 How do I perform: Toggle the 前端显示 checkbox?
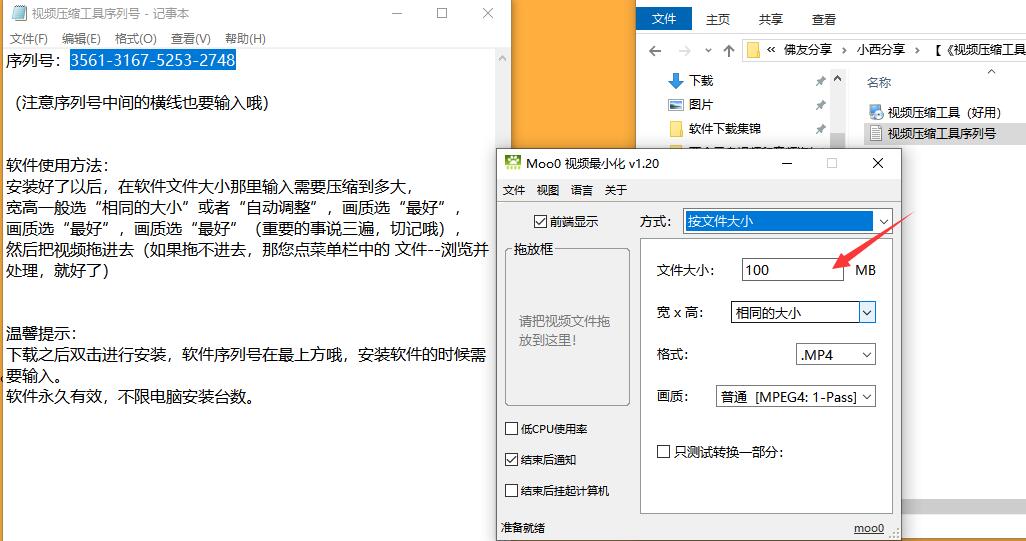pyautogui.click(x=540, y=222)
